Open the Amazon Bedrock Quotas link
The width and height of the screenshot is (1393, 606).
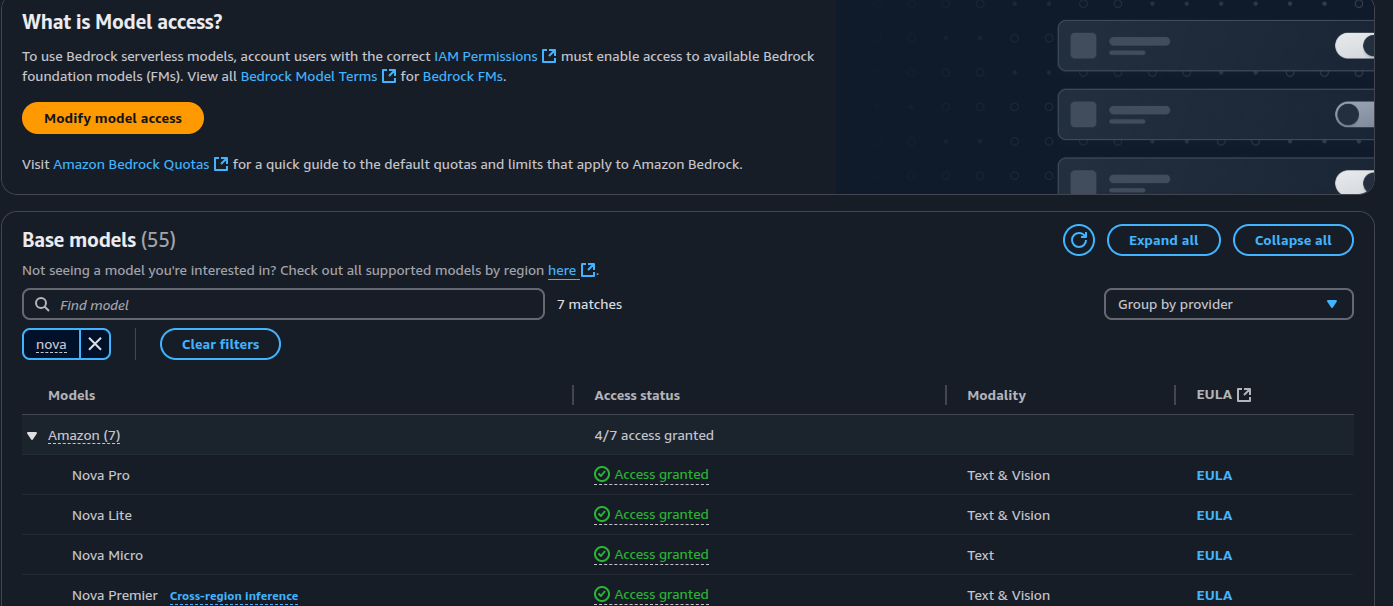131,164
